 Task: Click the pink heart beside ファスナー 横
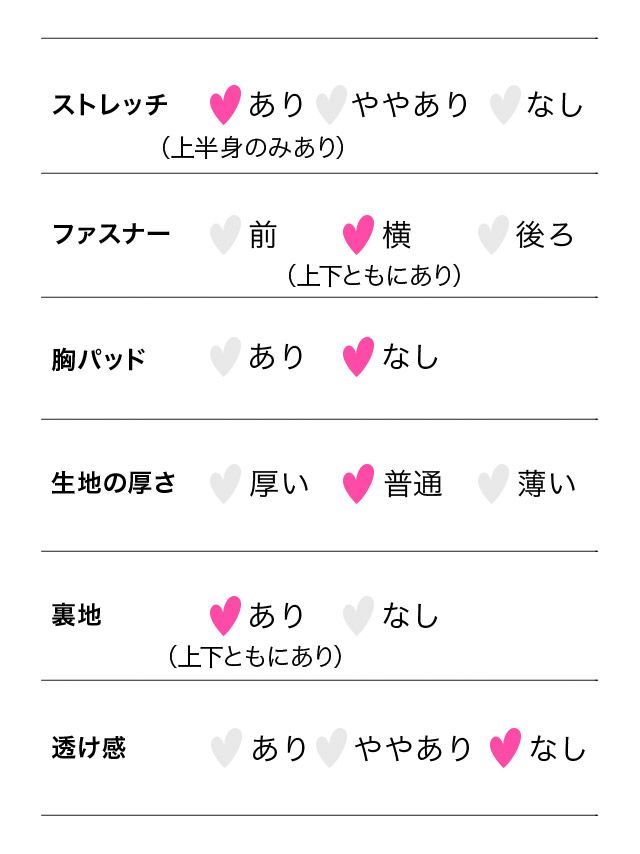pyautogui.click(x=358, y=235)
